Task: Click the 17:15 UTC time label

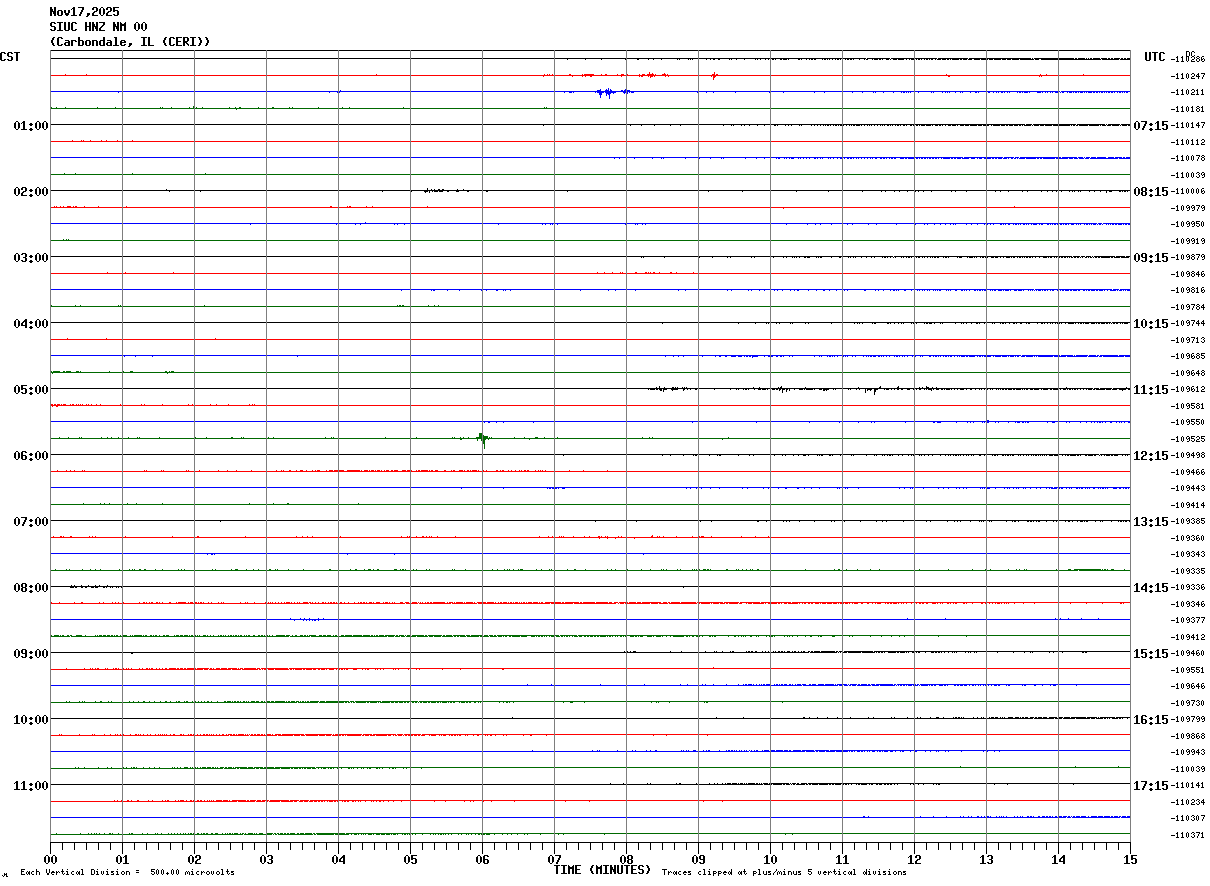Action: tap(1151, 786)
